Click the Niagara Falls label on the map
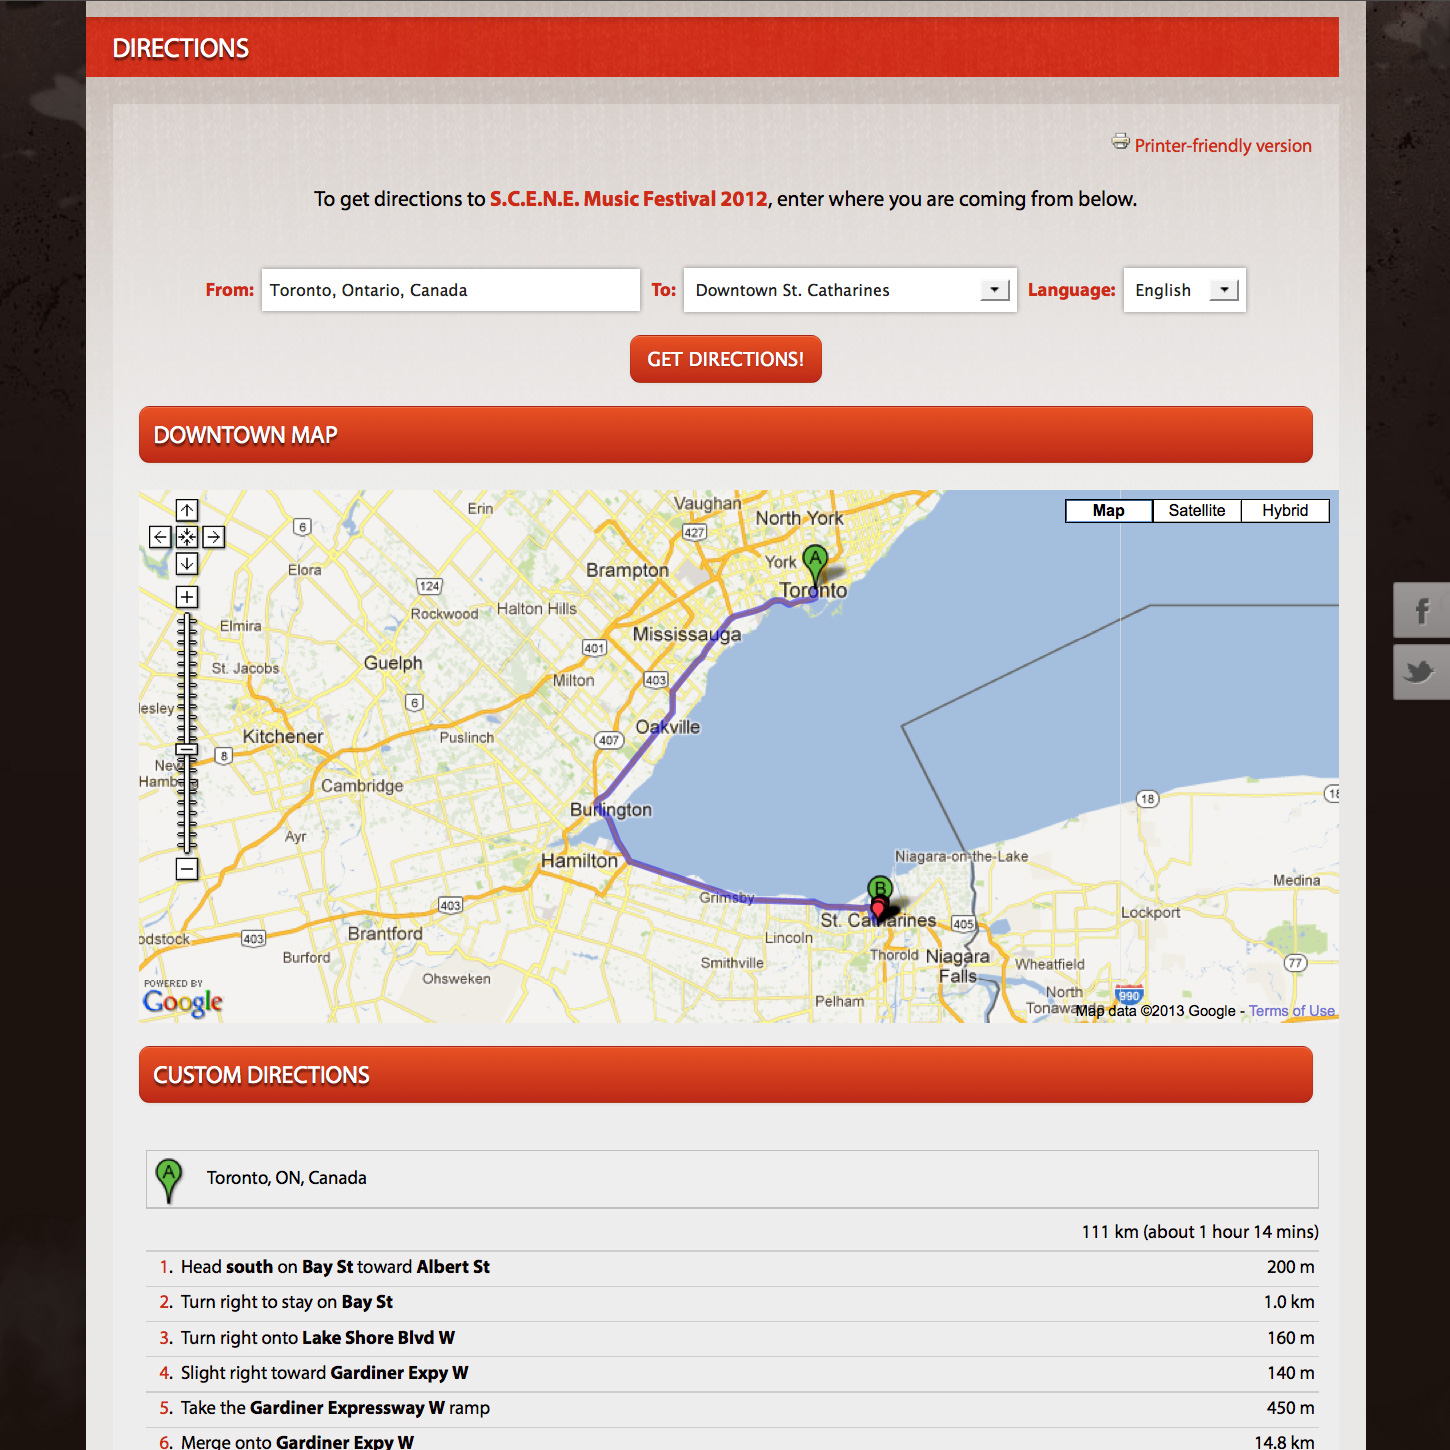Screen dimensions: 1450x1450 (958, 966)
